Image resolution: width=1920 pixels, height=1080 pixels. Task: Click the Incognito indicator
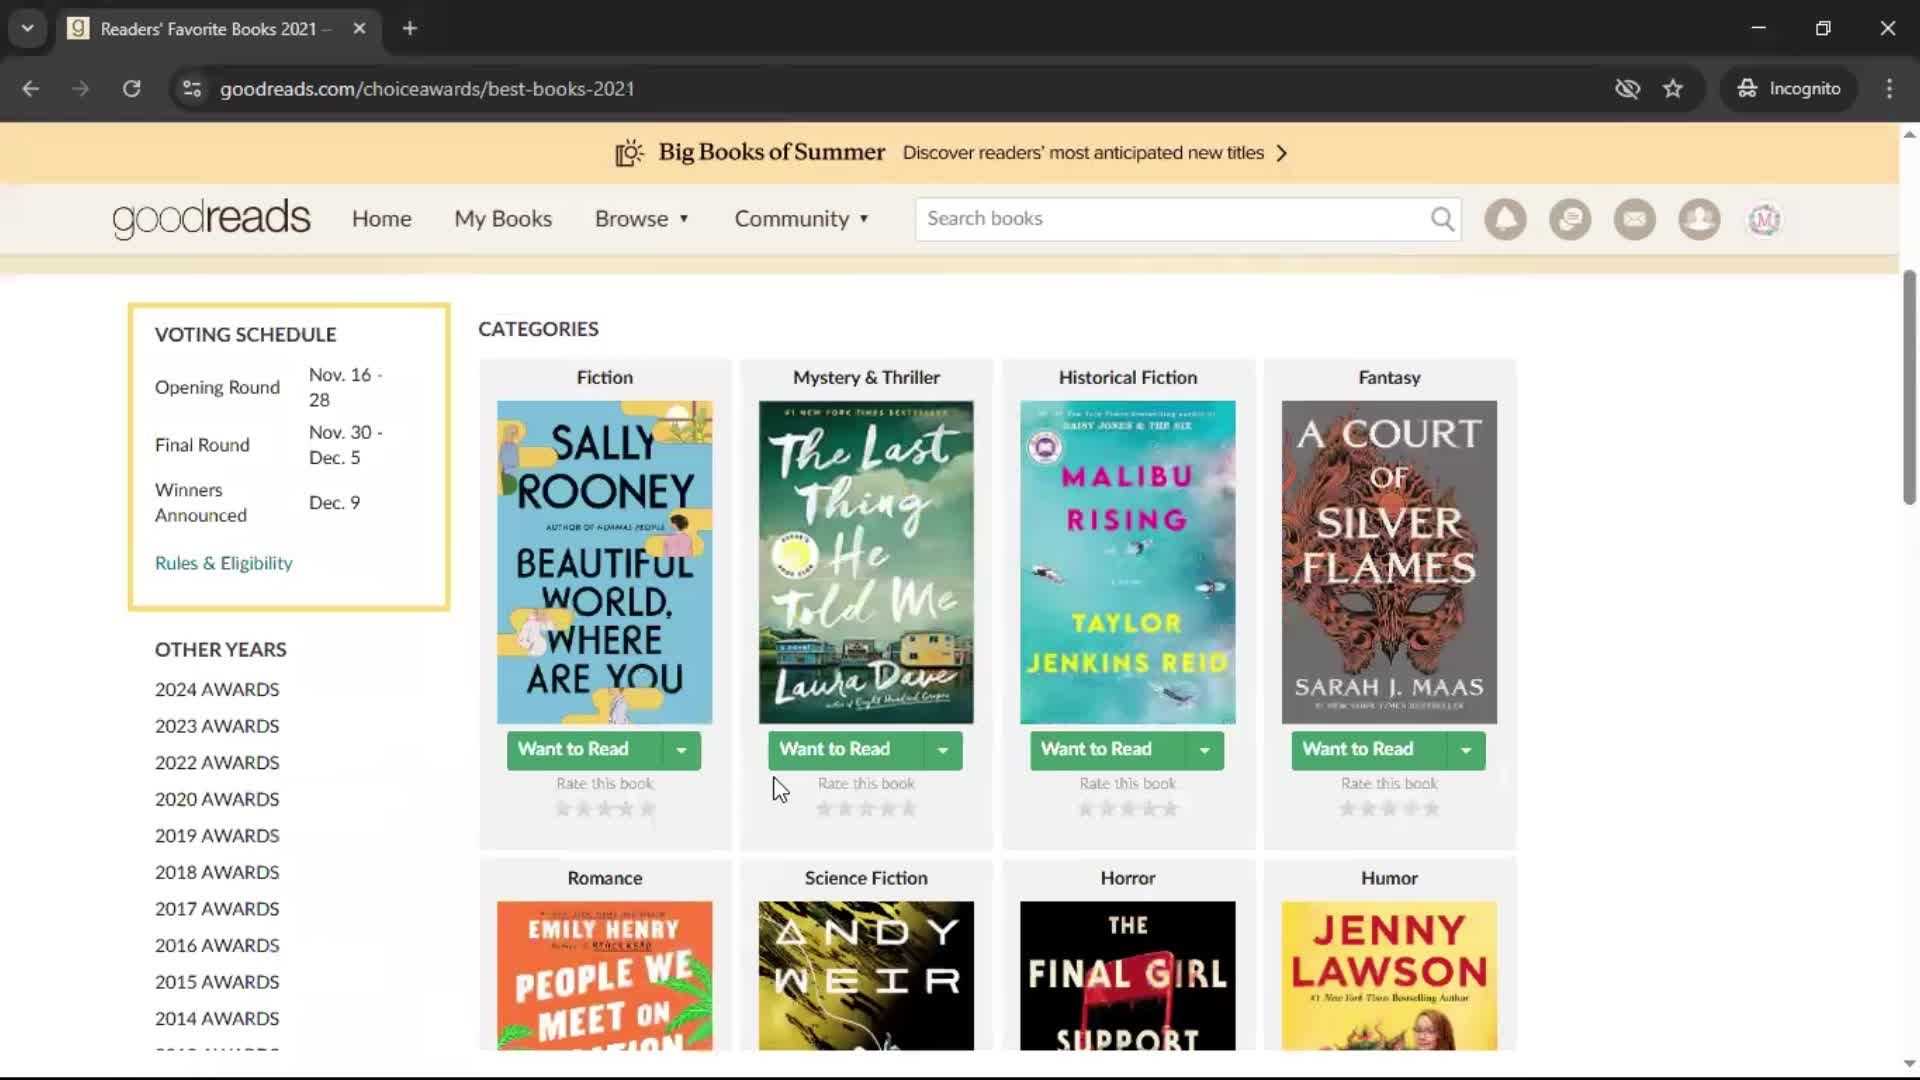pyautogui.click(x=1789, y=89)
